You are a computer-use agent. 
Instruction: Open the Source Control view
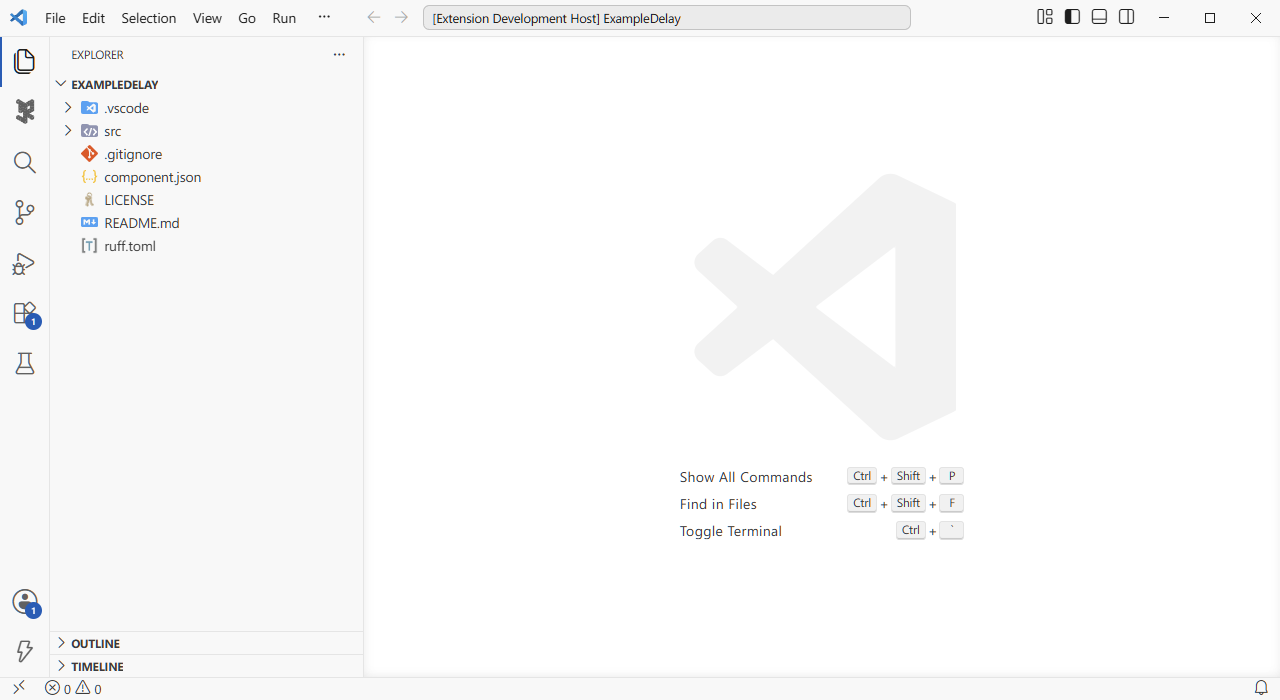tap(25, 212)
